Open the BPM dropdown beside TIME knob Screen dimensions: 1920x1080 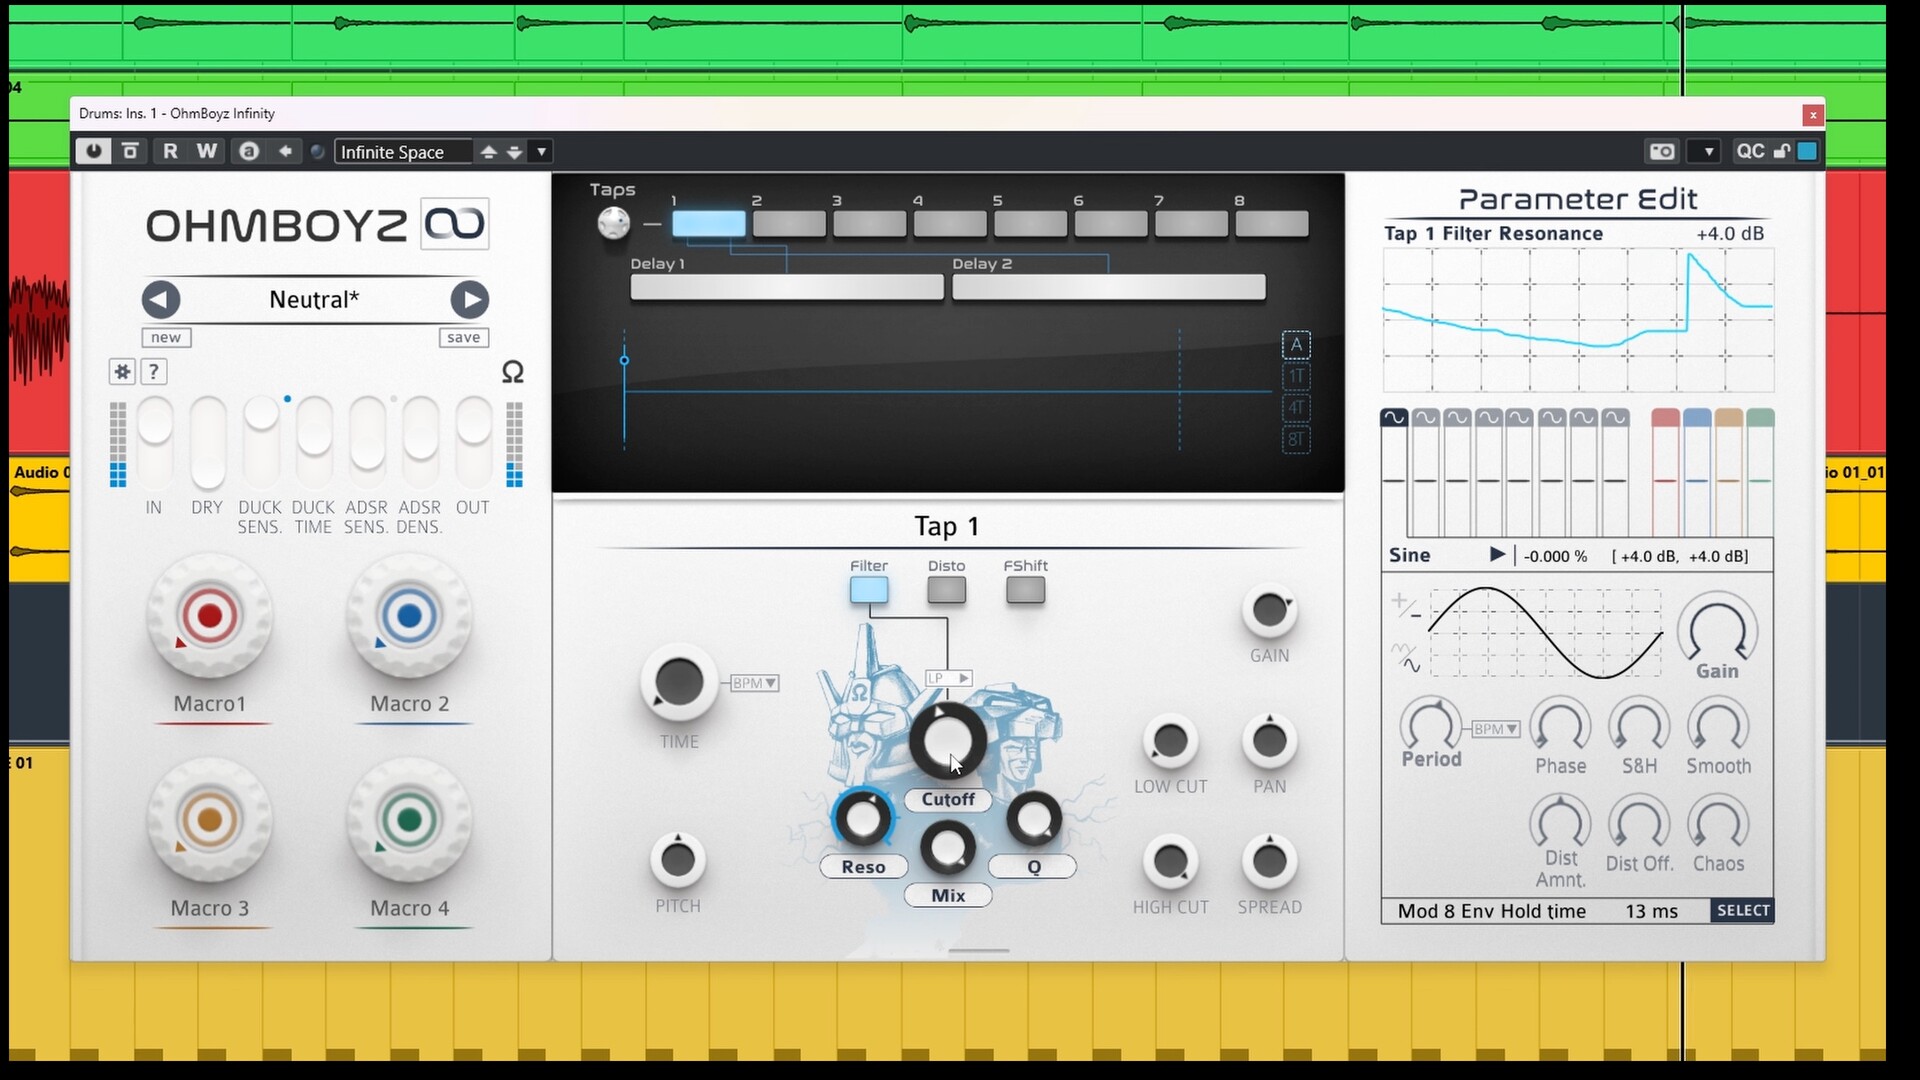click(x=755, y=683)
